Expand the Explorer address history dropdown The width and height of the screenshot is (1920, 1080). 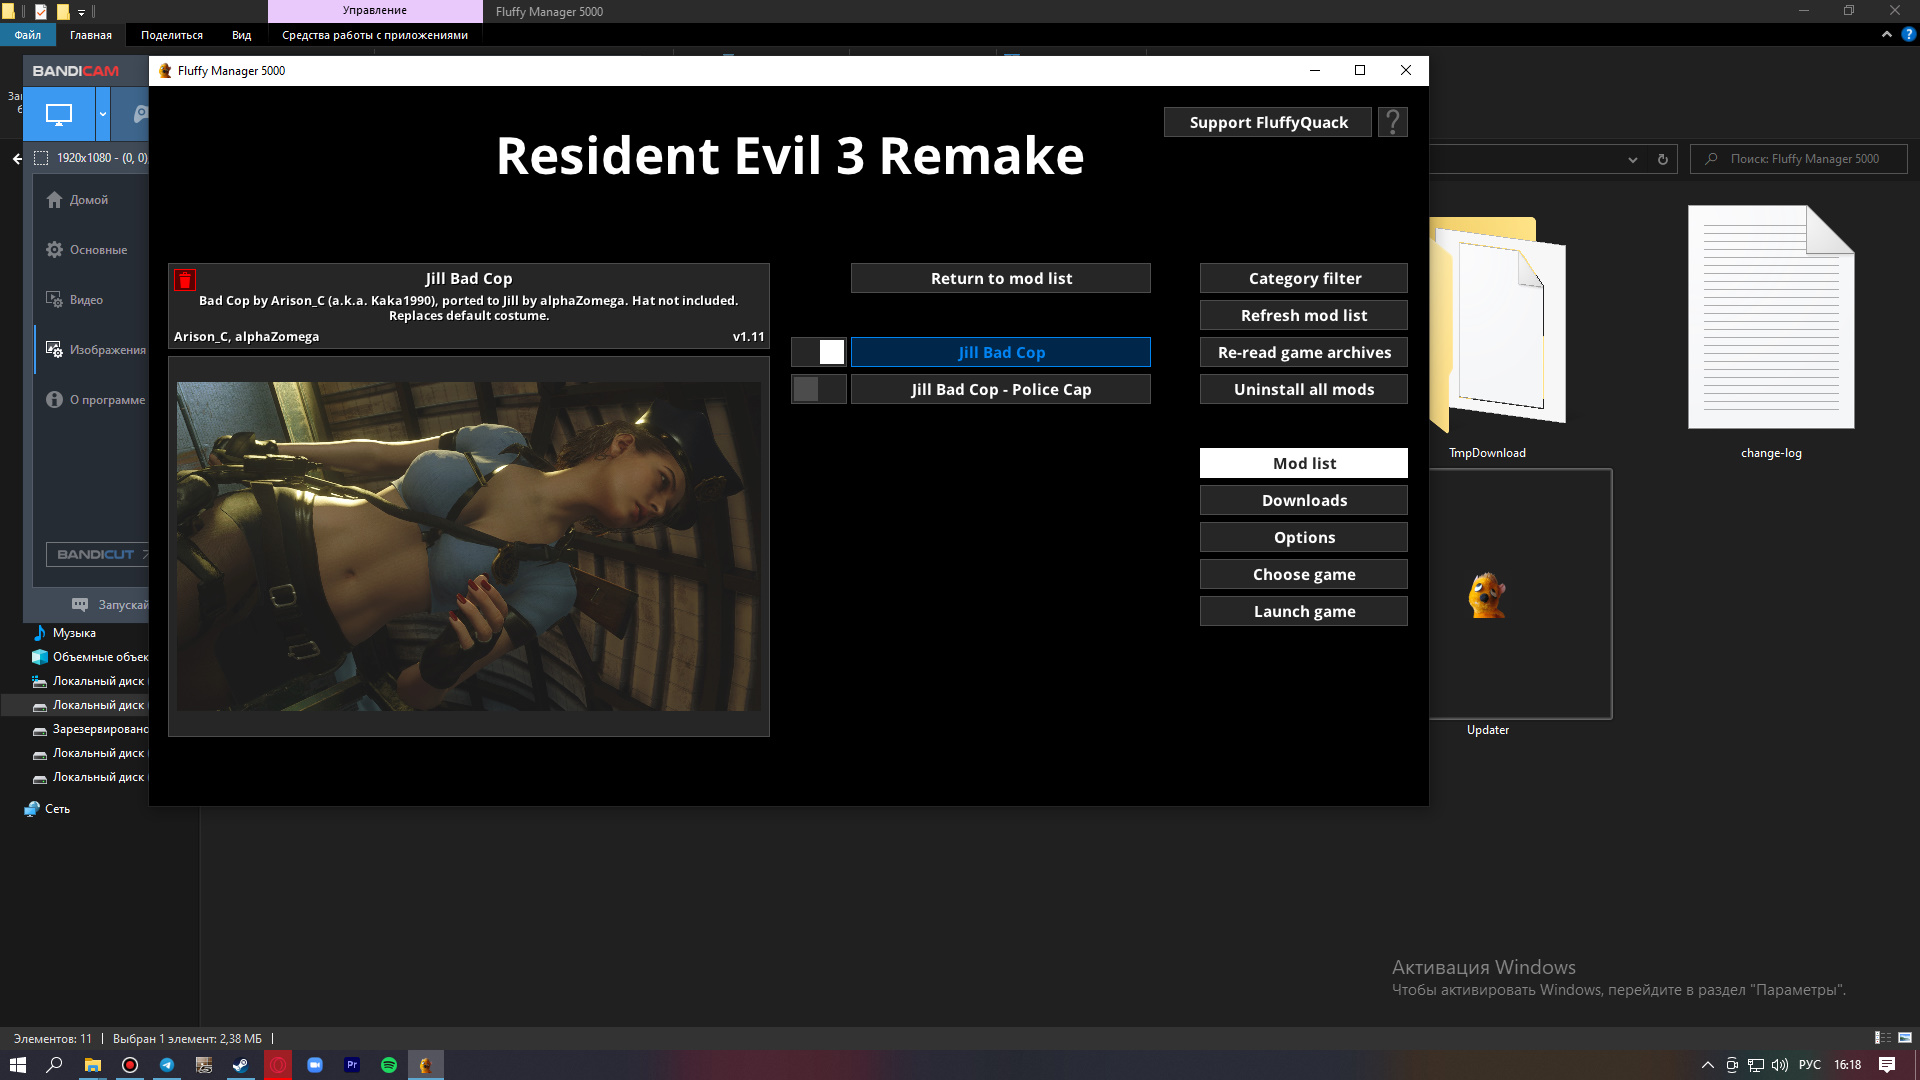[1633, 159]
